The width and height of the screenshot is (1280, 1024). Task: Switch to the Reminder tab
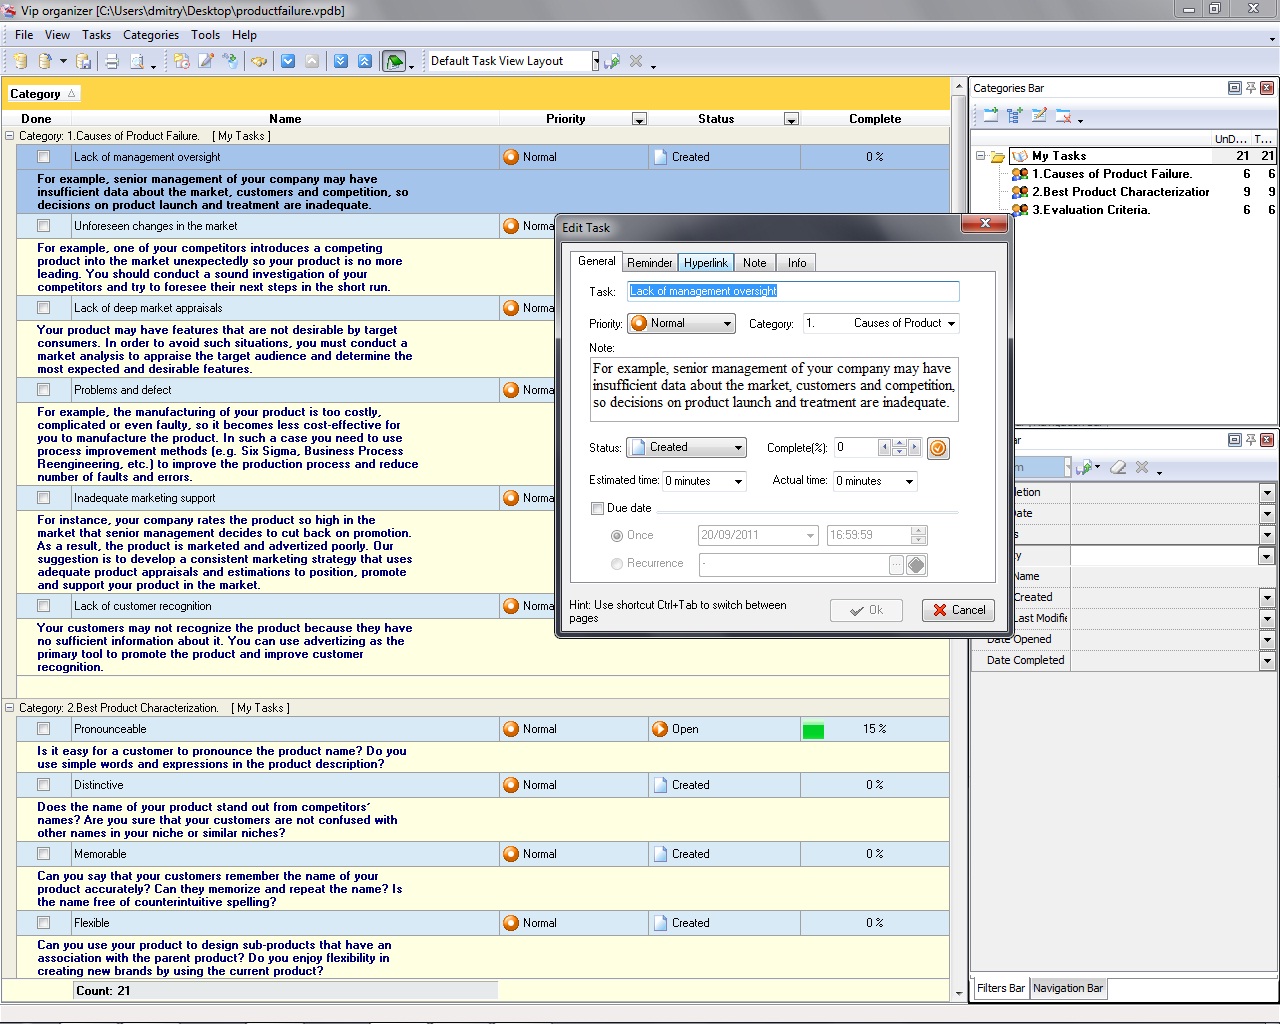[x=649, y=263]
